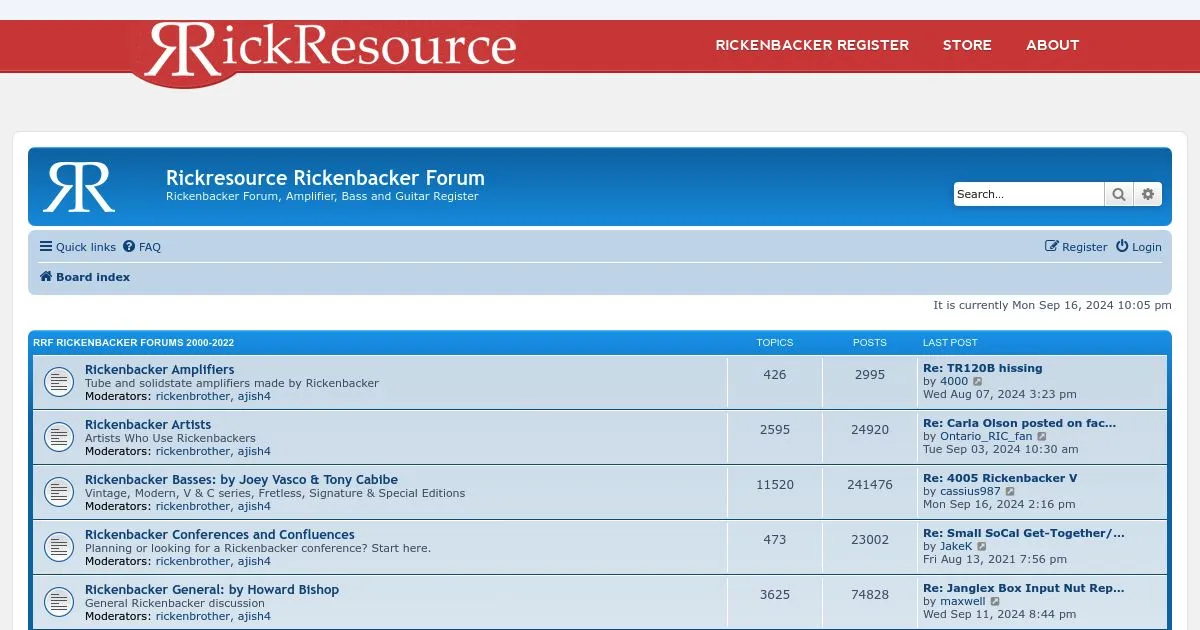The image size is (1200, 630).
Task: Open STORE in top navigation
Action: click(967, 45)
